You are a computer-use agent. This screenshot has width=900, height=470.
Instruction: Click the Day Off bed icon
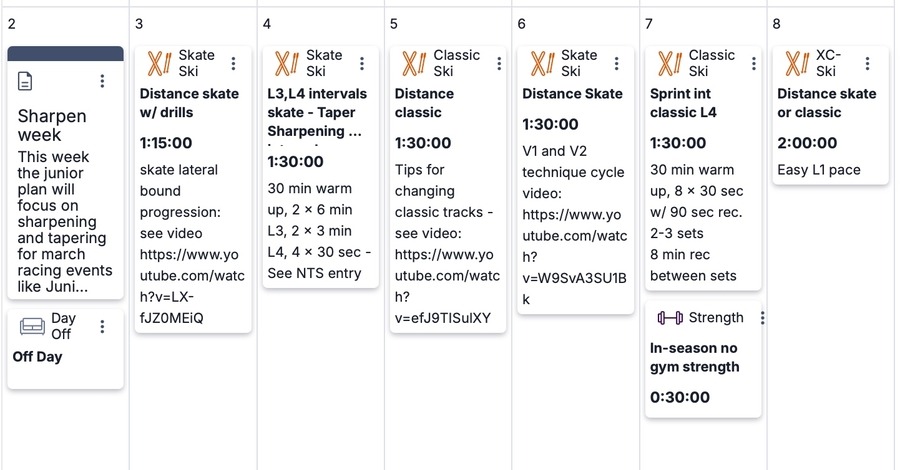point(33,327)
